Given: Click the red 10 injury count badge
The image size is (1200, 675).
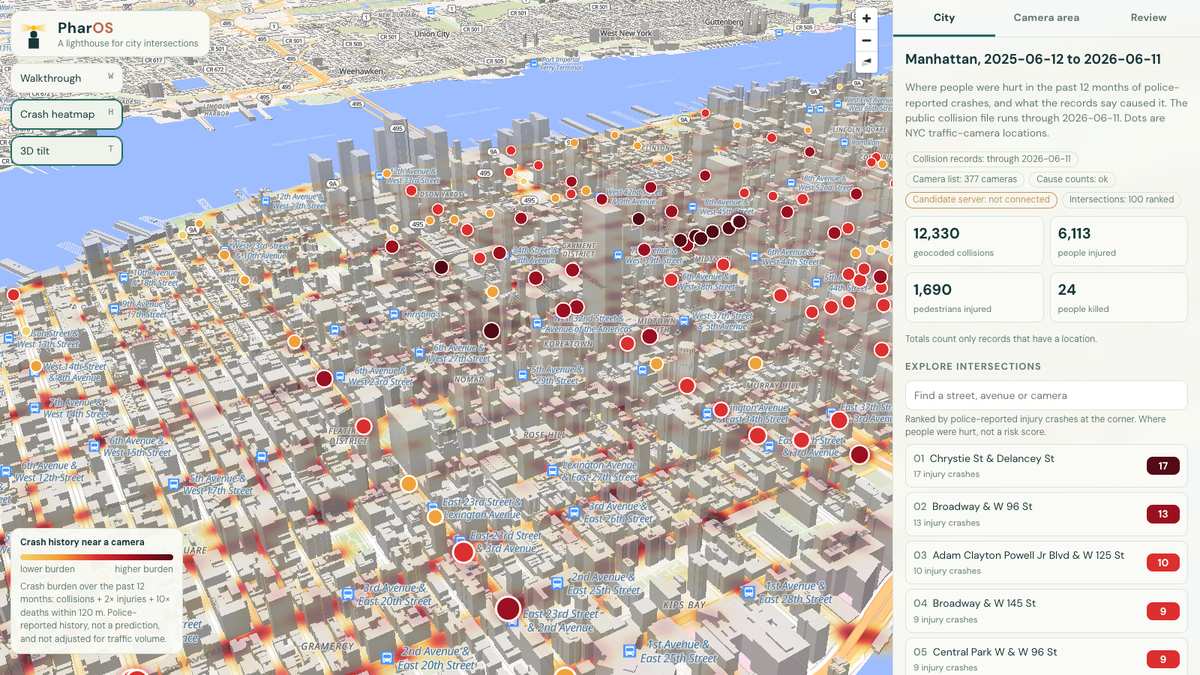Looking at the screenshot, I should coord(1163,562).
